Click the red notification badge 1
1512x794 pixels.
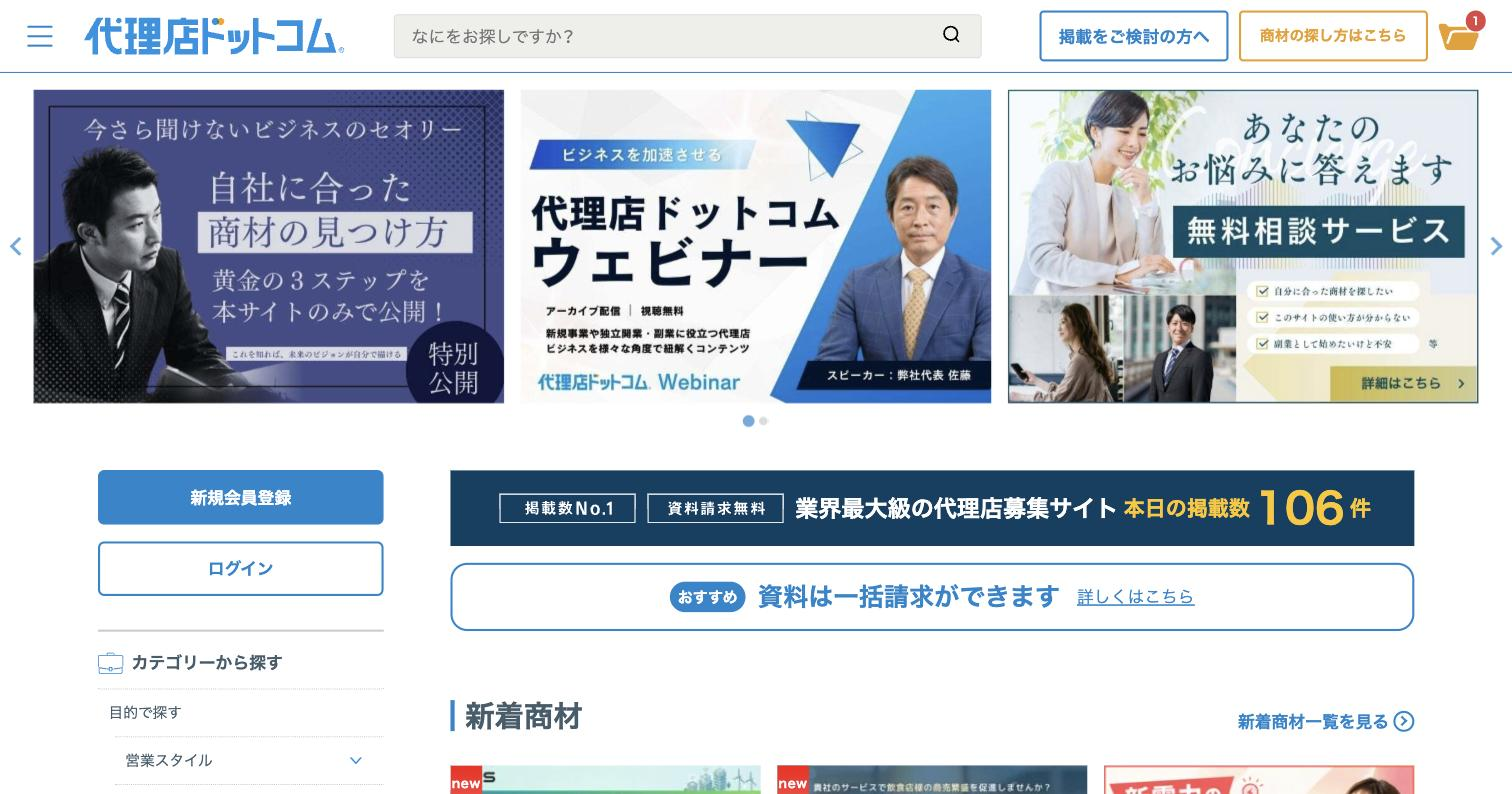pos(1475,21)
